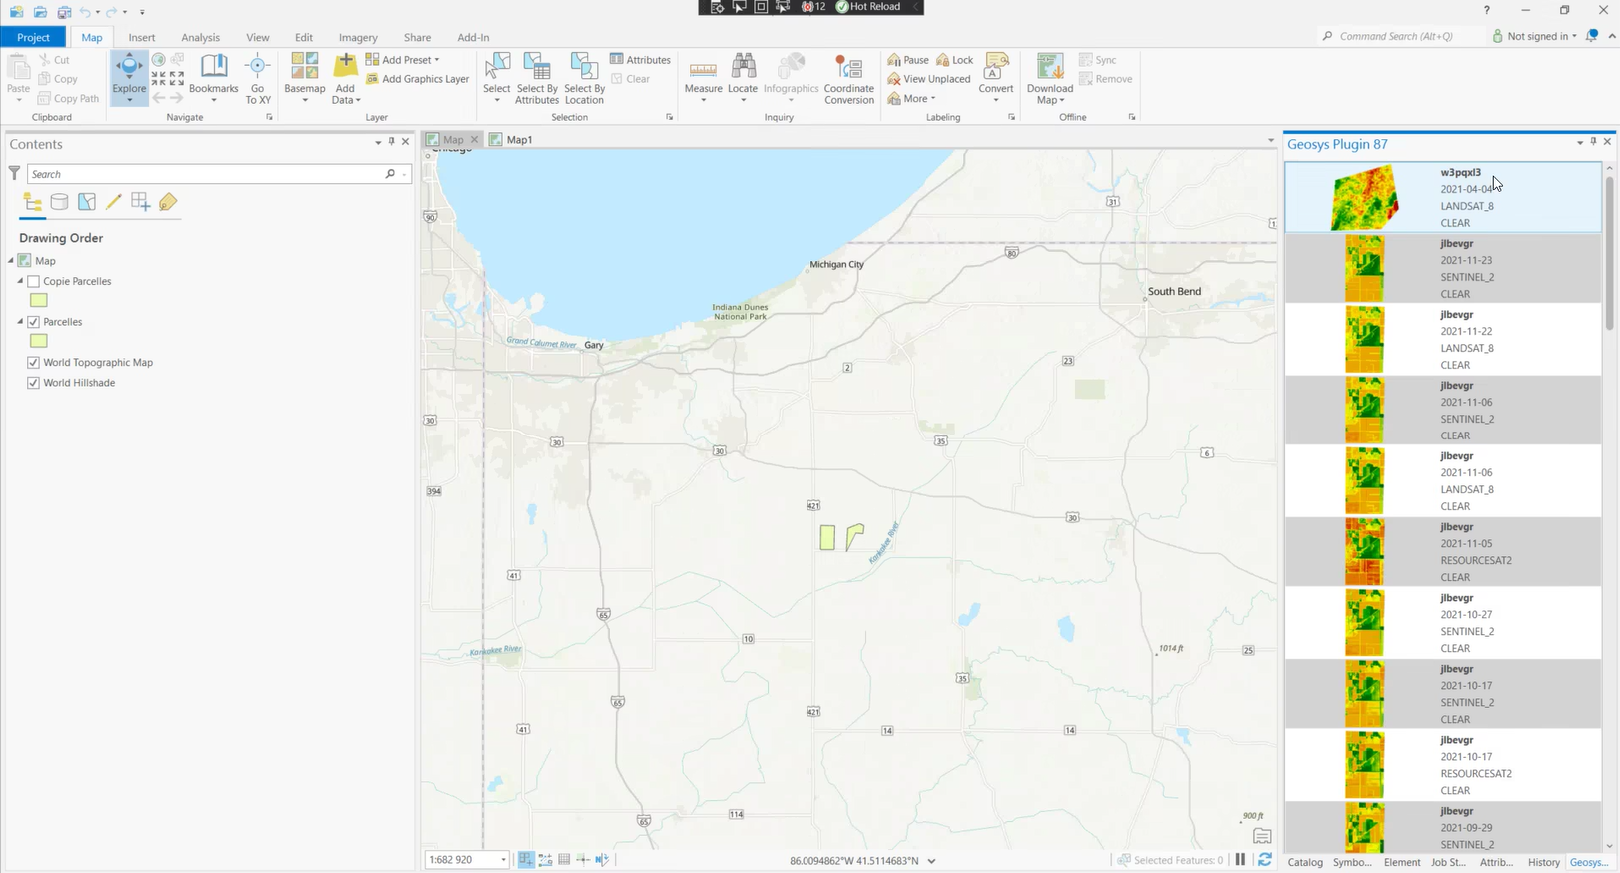Open Contents pane options menu
Screen dimensions: 1620x873
click(378, 143)
